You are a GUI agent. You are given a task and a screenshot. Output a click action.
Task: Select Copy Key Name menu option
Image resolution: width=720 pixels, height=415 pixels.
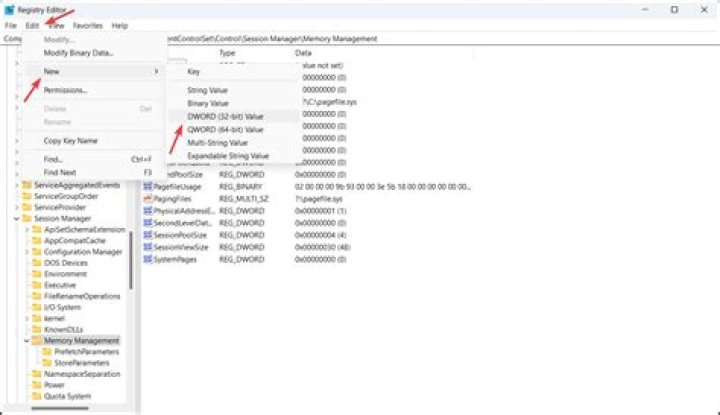tap(71, 141)
